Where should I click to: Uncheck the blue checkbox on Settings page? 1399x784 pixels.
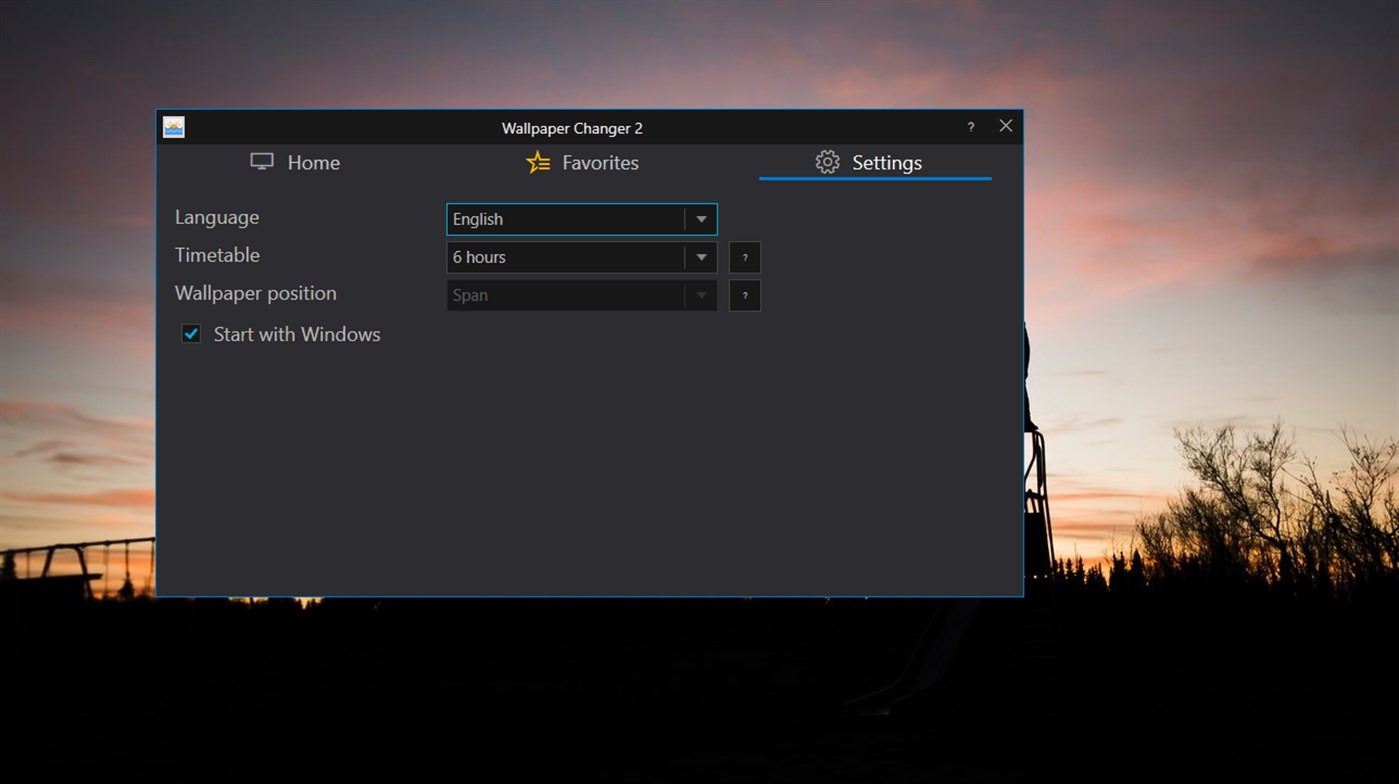[x=190, y=333]
